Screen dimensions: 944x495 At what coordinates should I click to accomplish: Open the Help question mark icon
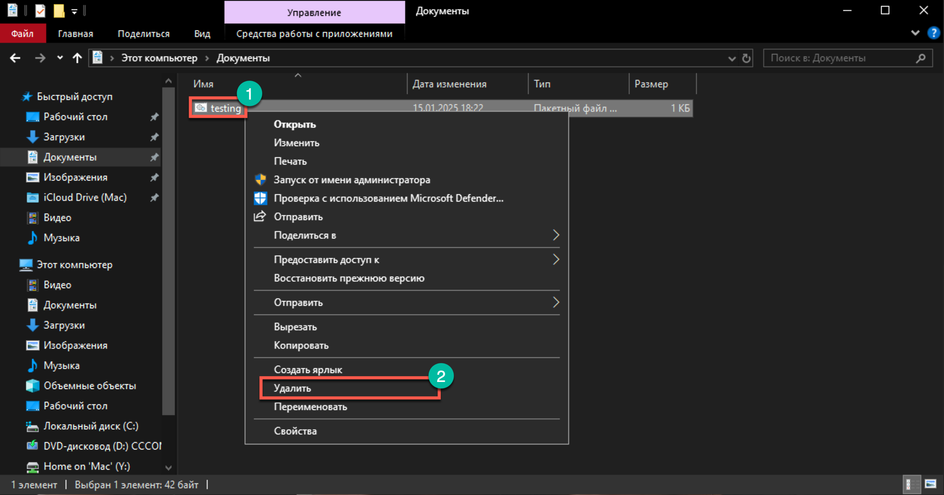tap(933, 33)
